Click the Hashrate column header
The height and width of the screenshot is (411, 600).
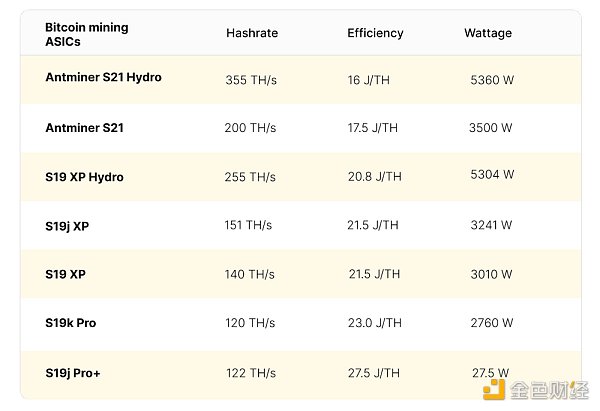pyautogui.click(x=252, y=33)
